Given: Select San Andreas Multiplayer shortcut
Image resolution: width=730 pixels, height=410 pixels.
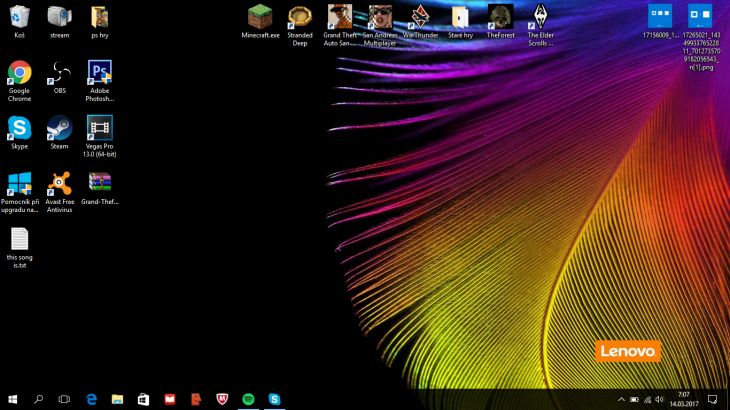Looking at the screenshot, I should pos(380,17).
